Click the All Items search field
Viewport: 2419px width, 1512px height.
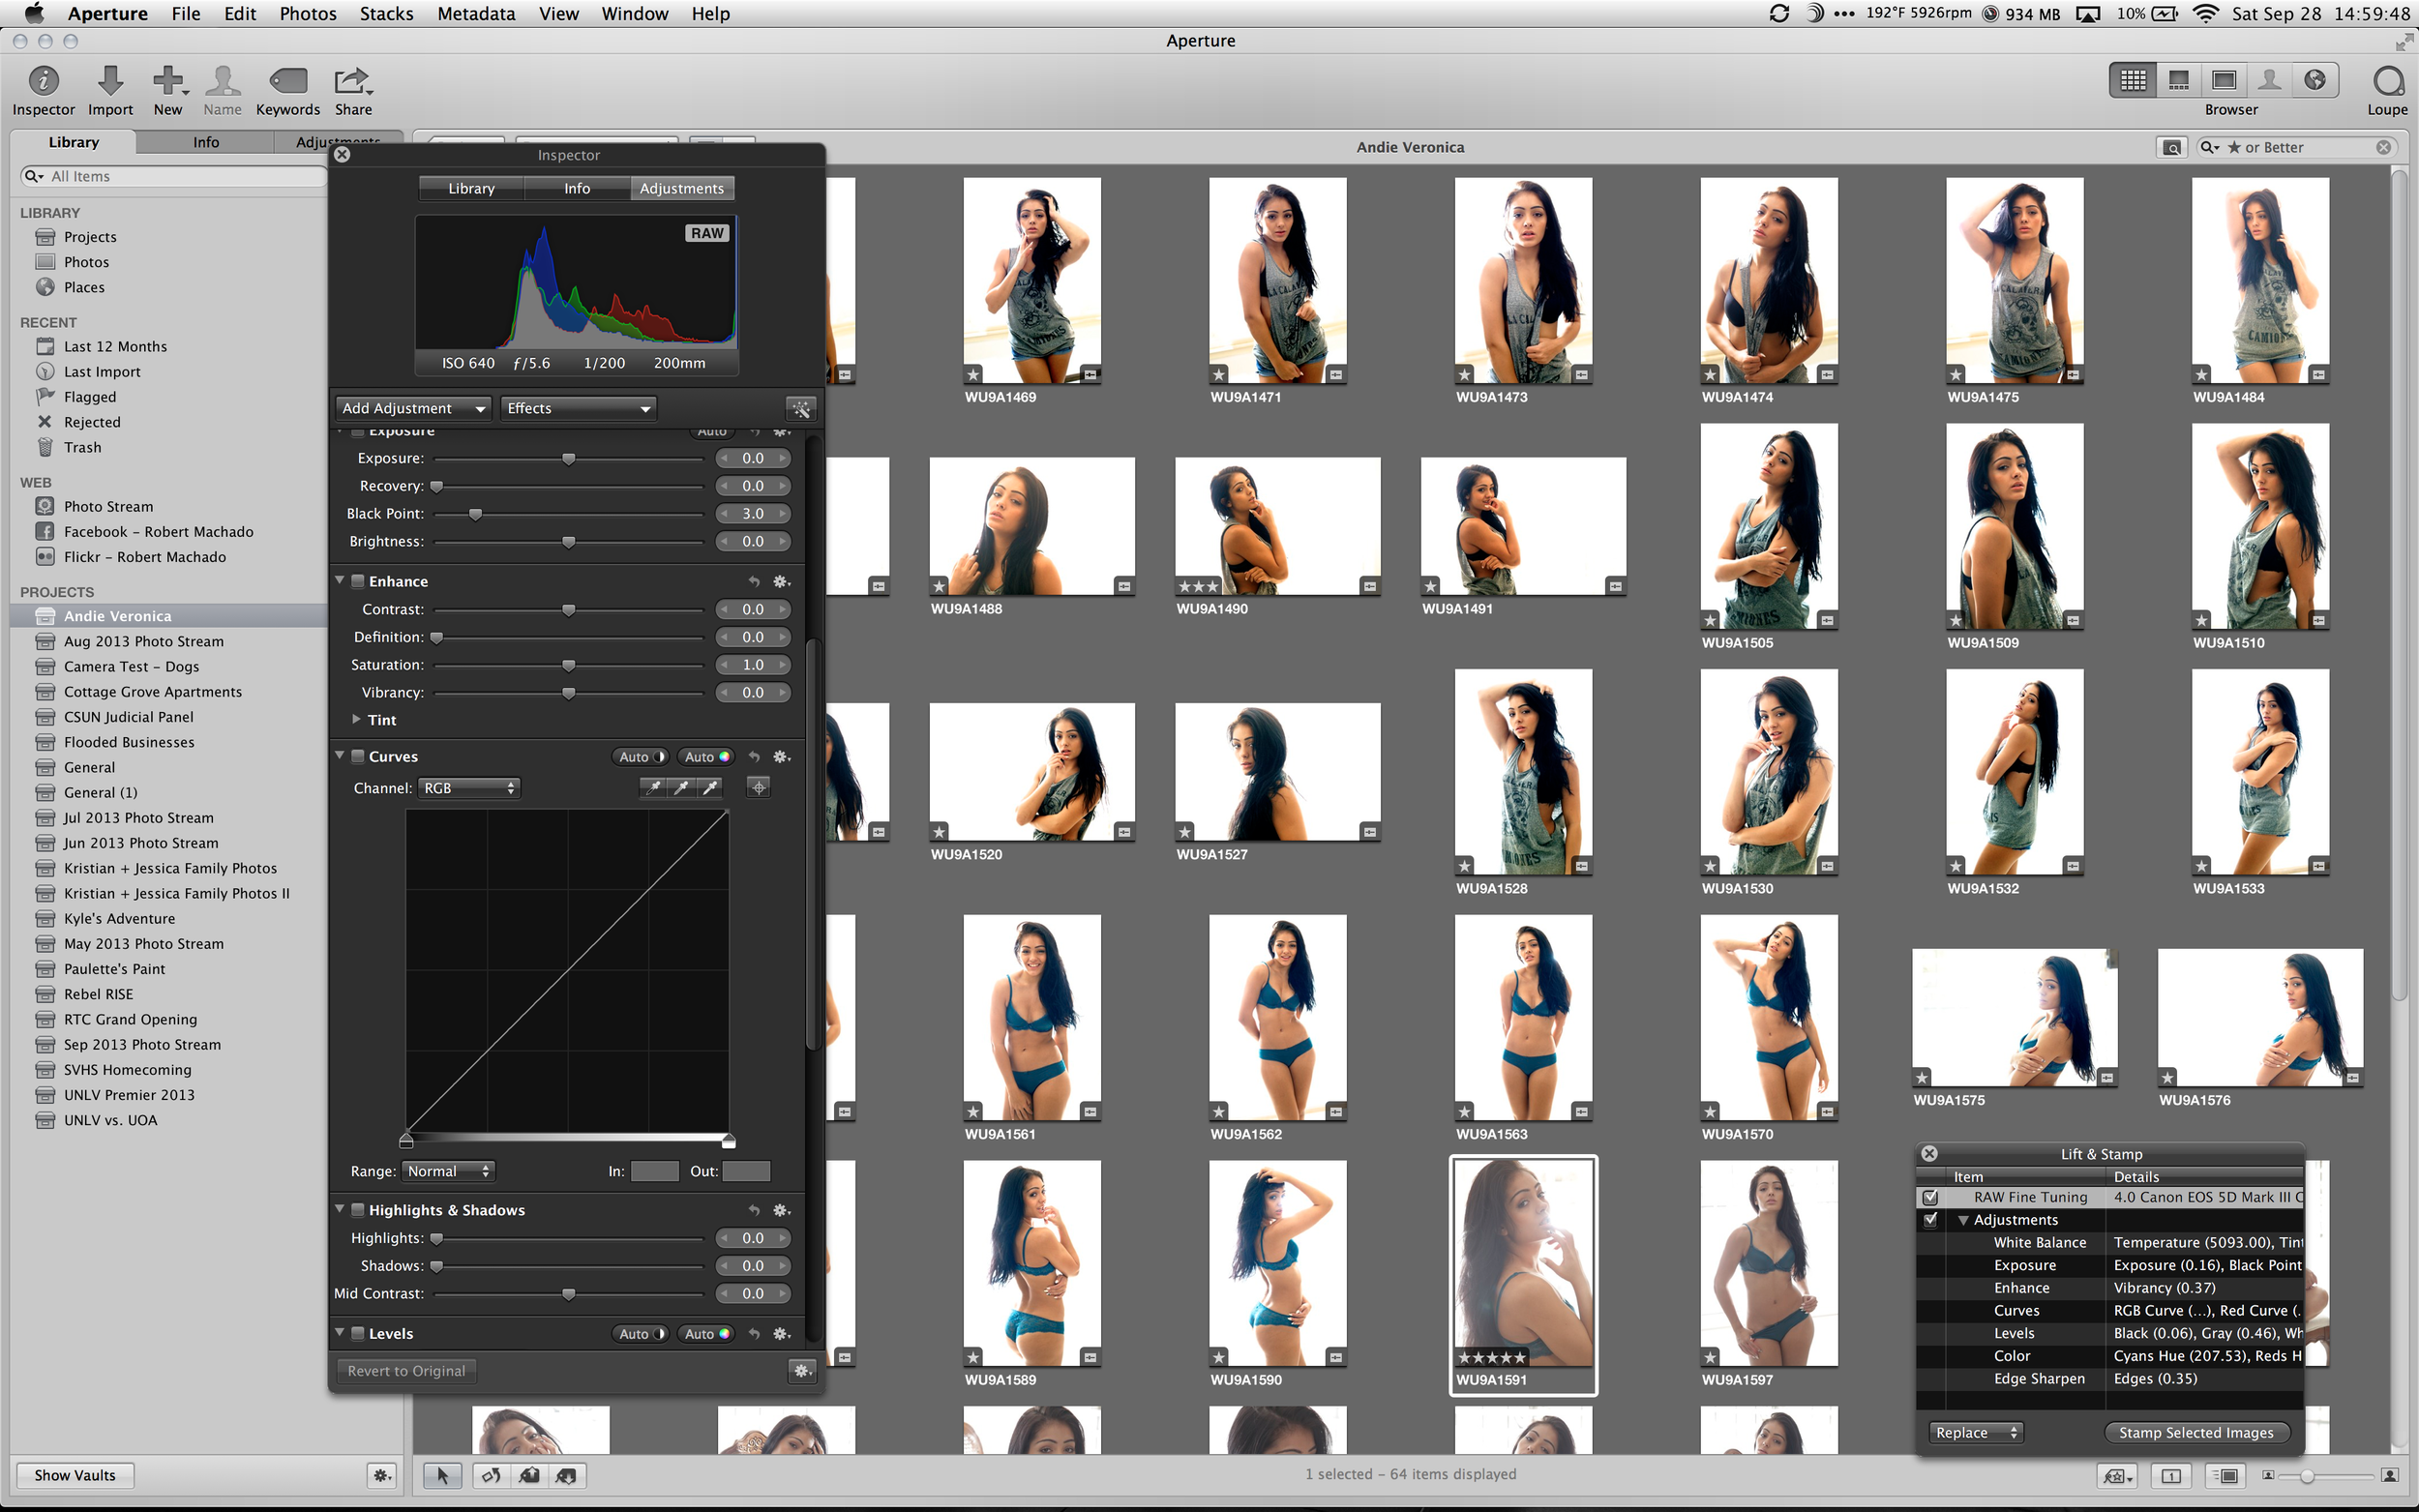pyautogui.click(x=175, y=176)
